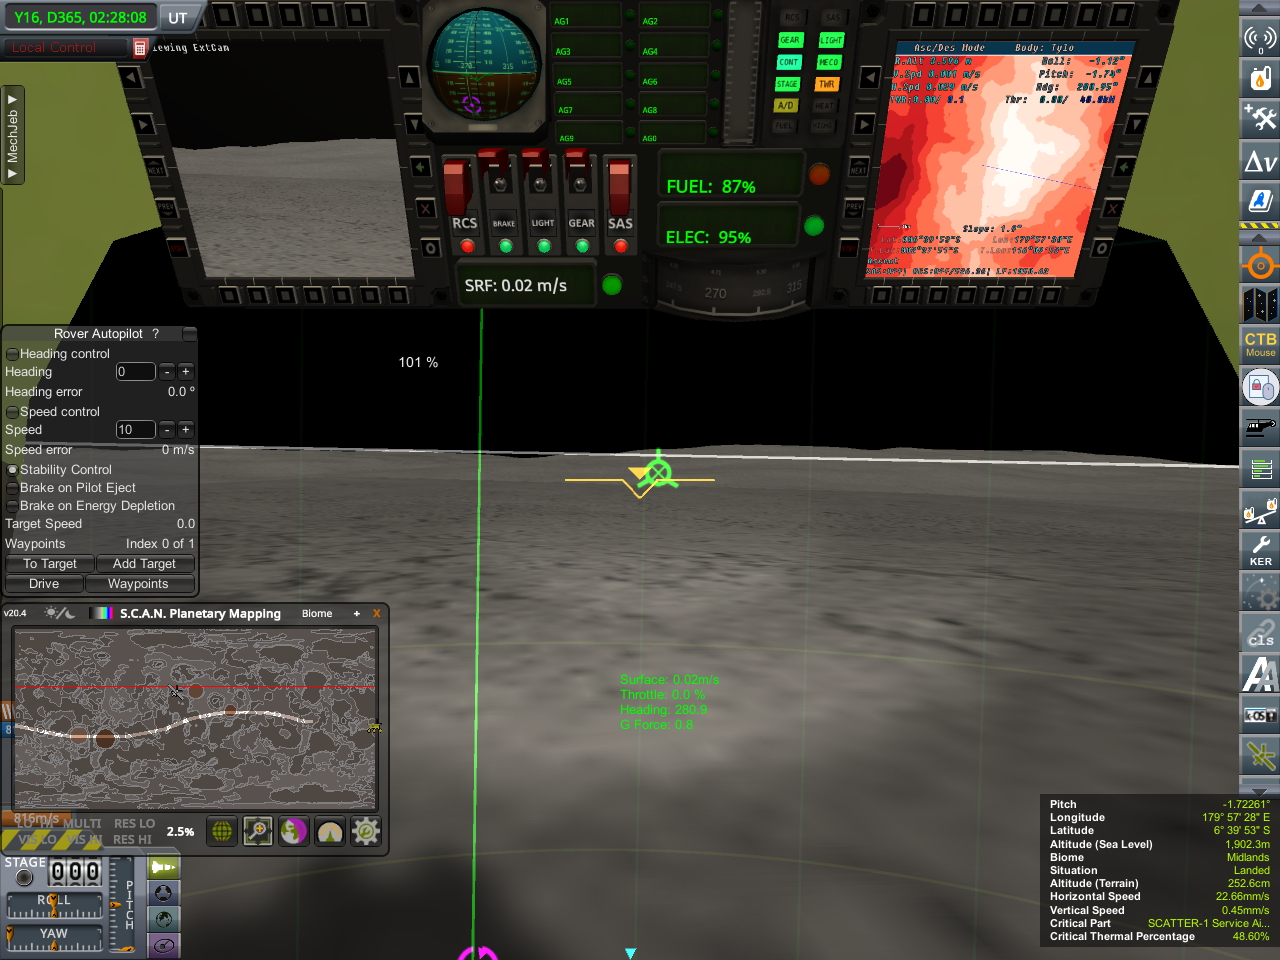This screenshot has height=960, width=1280.
Task: Decrease Heading value with minus button
Action: 167,372
